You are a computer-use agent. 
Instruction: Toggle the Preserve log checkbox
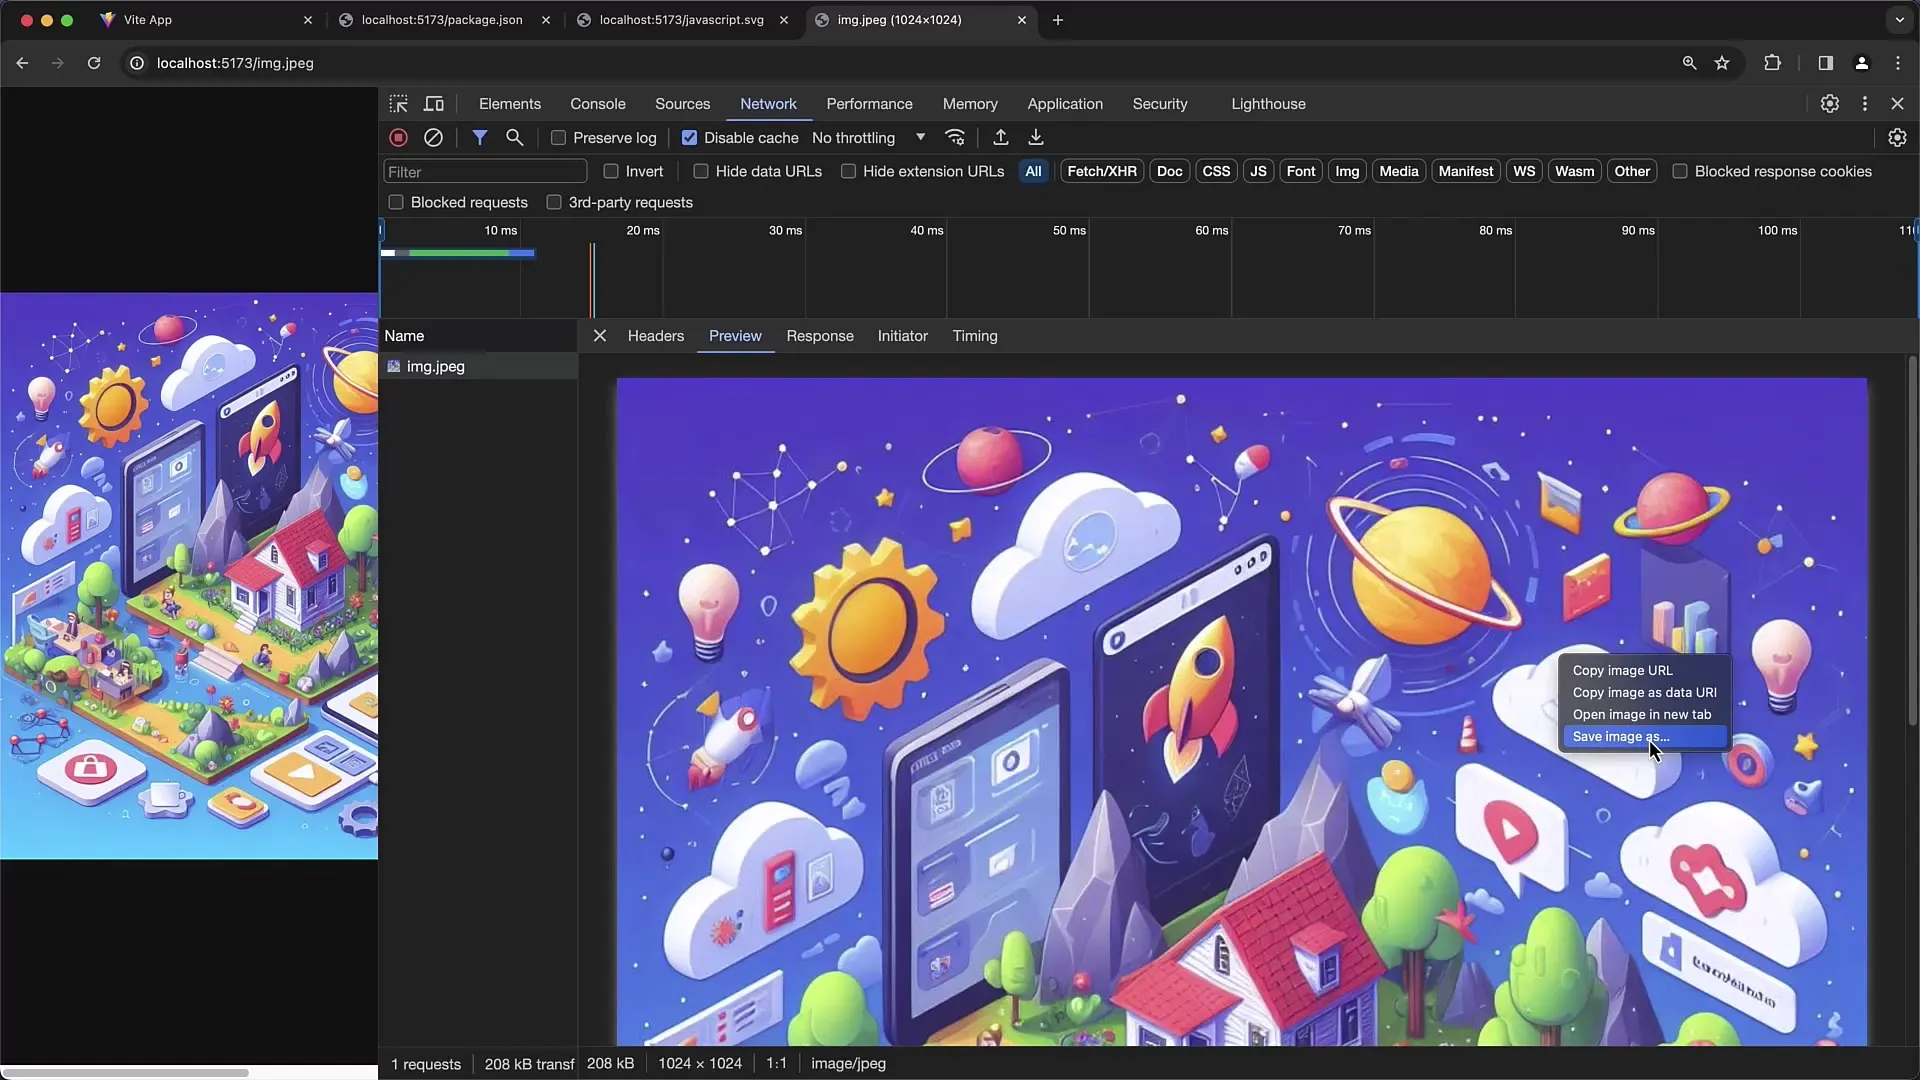pos(559,137)
